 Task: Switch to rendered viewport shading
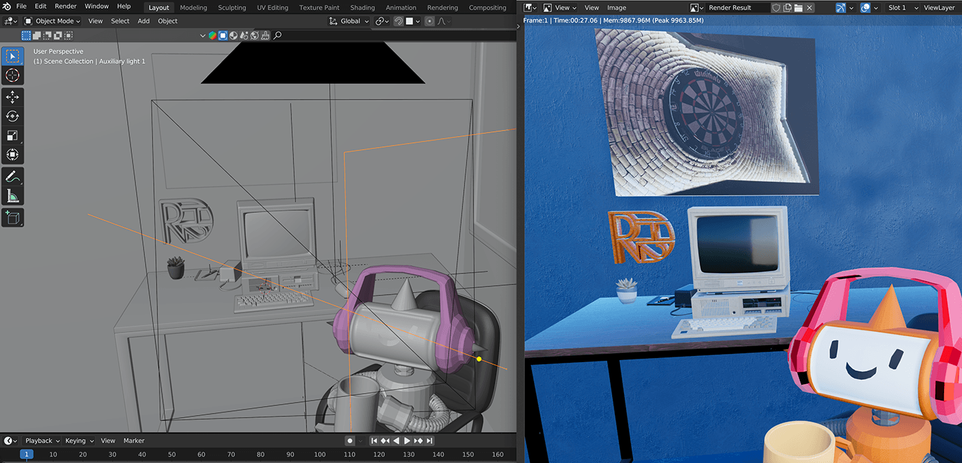pos(254,36)
